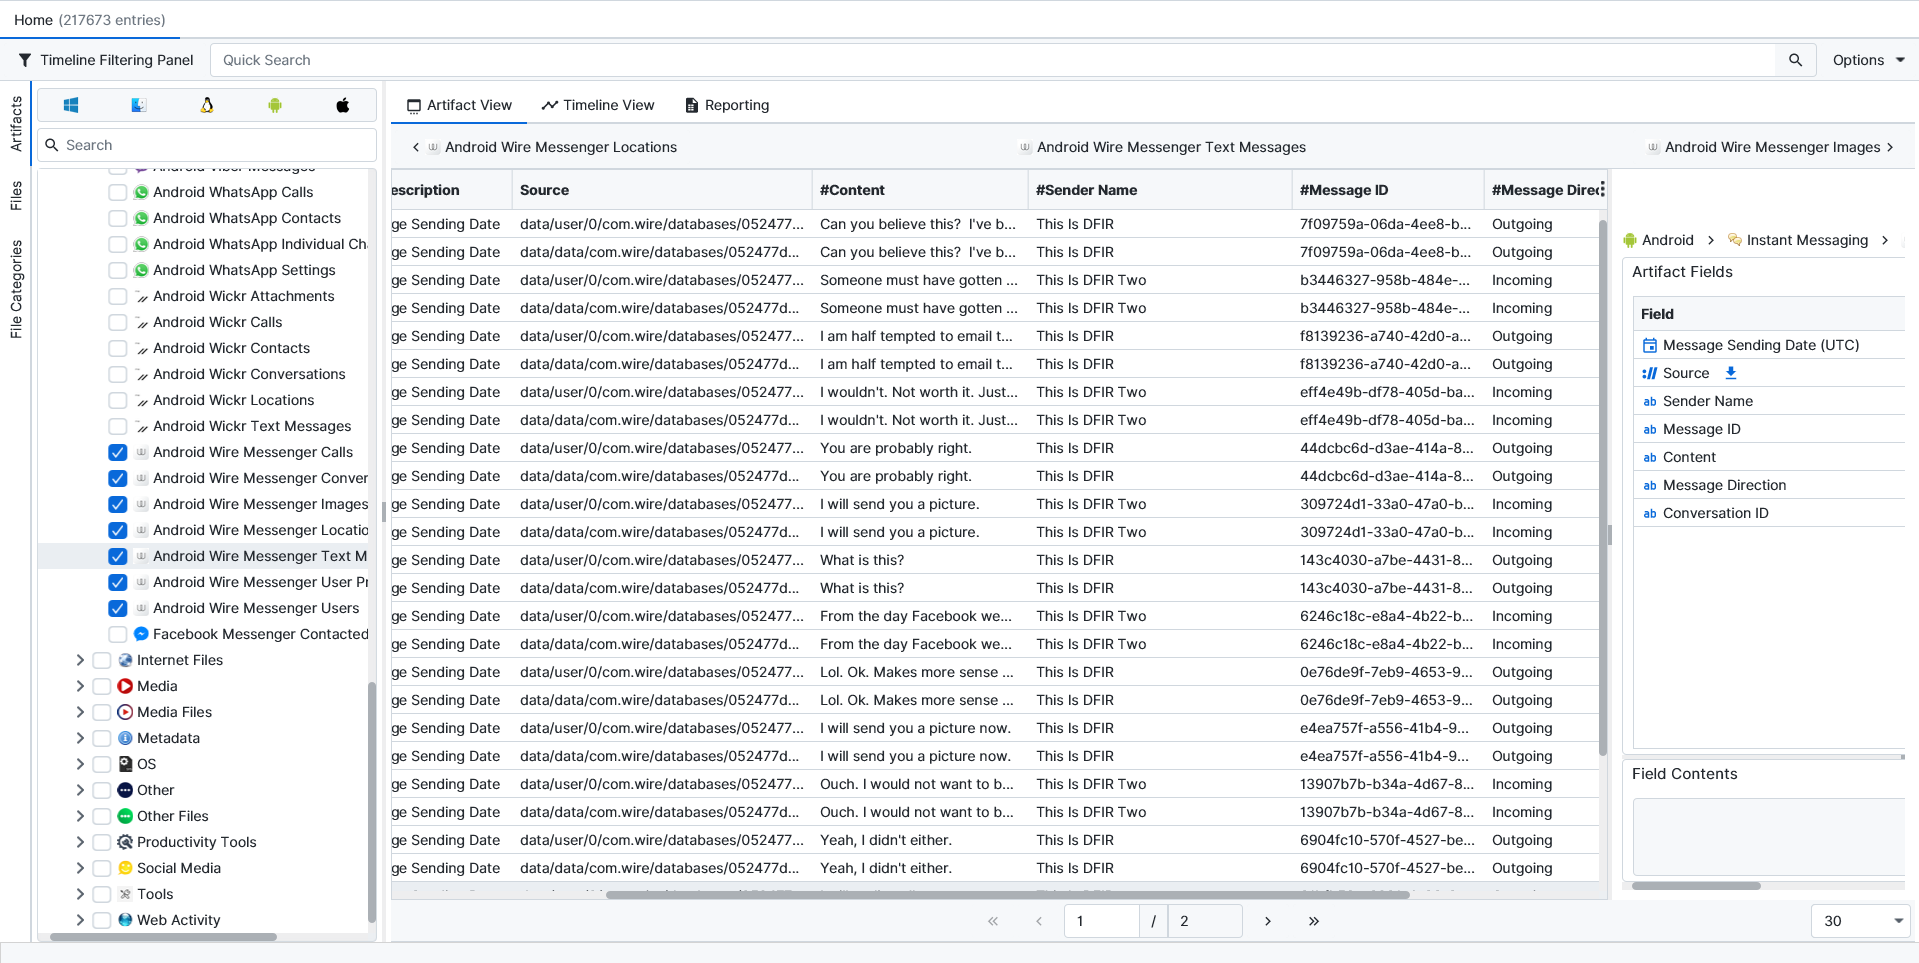
Task: Click the Timeline Filtering Panel funnel icon
Action: tap(25, 60)
